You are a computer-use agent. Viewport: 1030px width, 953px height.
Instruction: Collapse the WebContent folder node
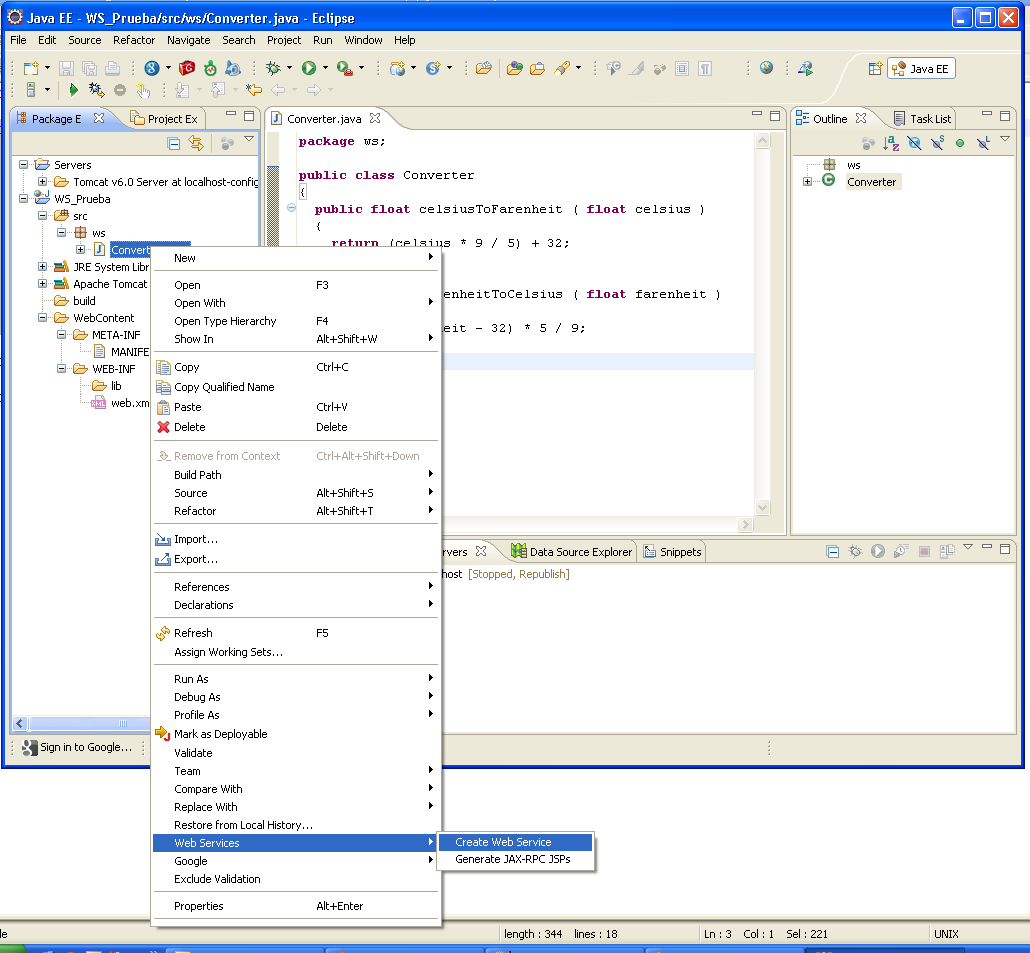pyautogui.click(x=42, y=317)
